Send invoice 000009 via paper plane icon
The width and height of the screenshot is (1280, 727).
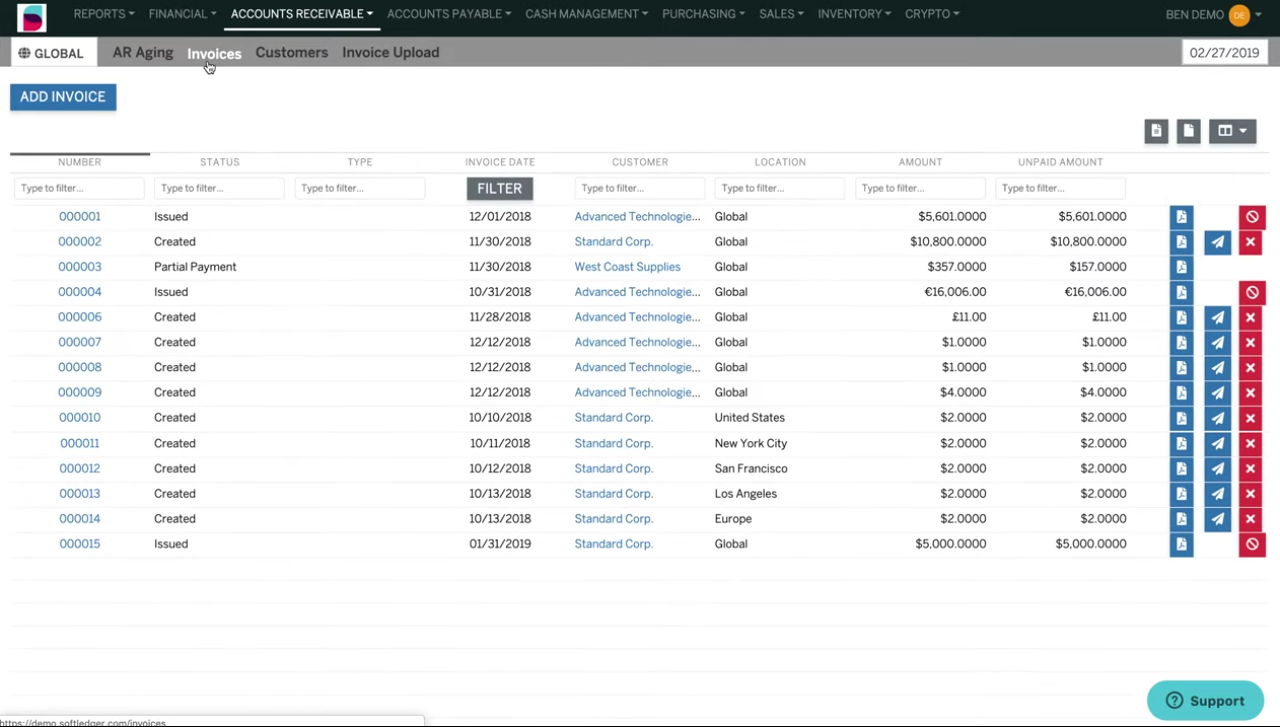pyautogui.click(x=1217, y=393)
